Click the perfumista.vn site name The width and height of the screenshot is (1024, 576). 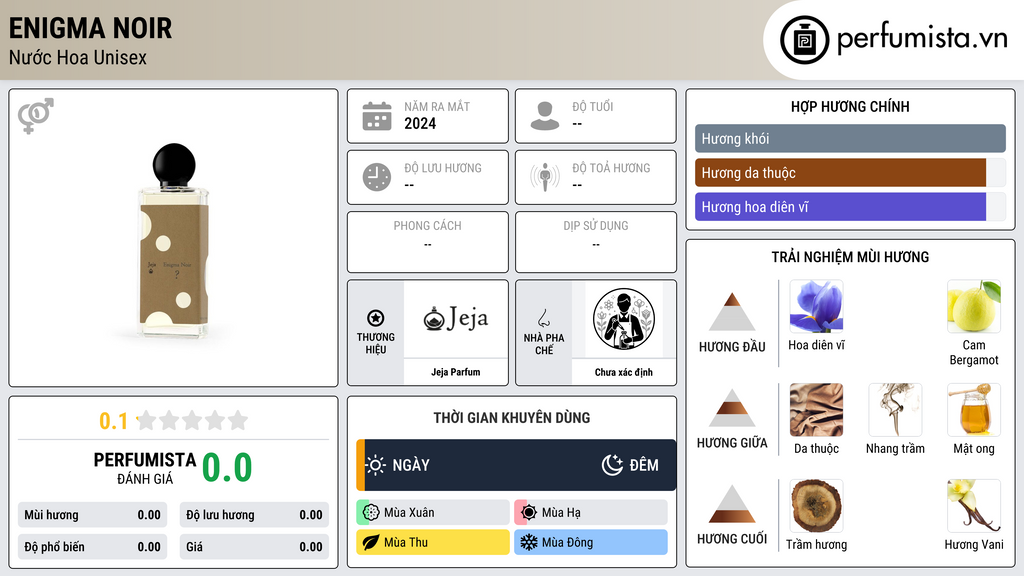tap(922, 39)
